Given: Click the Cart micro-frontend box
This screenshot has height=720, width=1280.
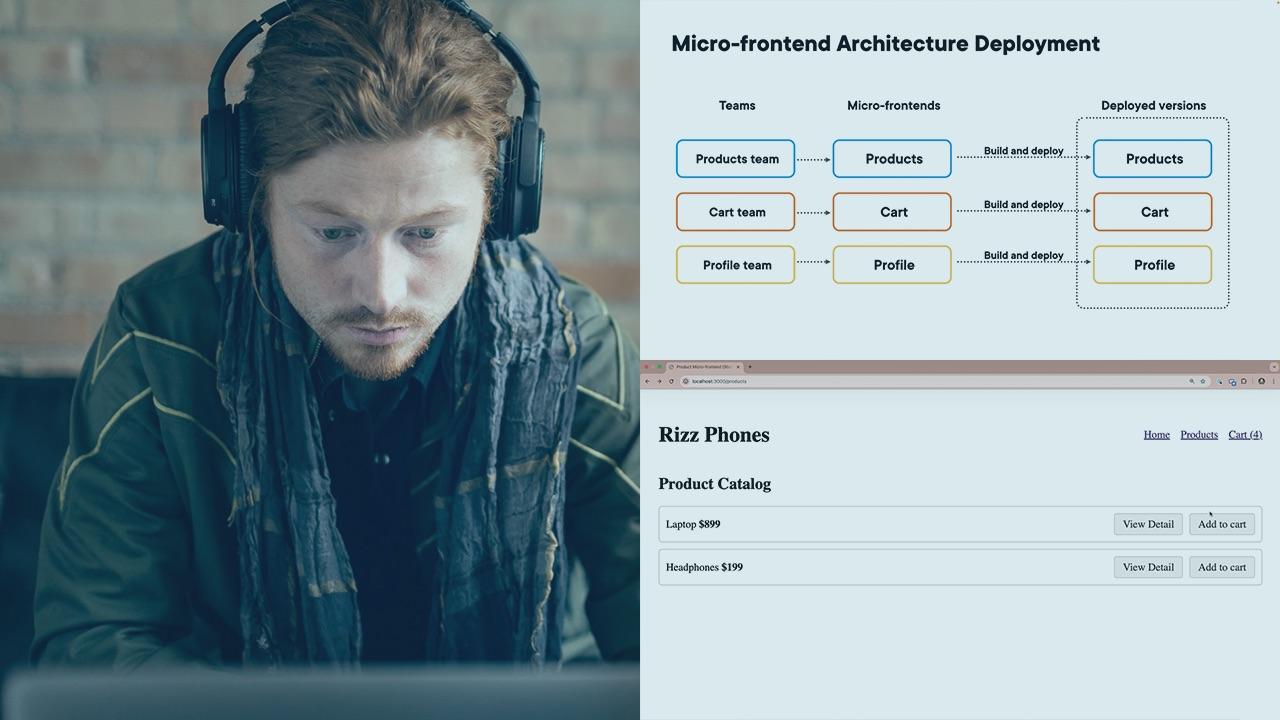Looking at the screenshot, I should point(891,211).
